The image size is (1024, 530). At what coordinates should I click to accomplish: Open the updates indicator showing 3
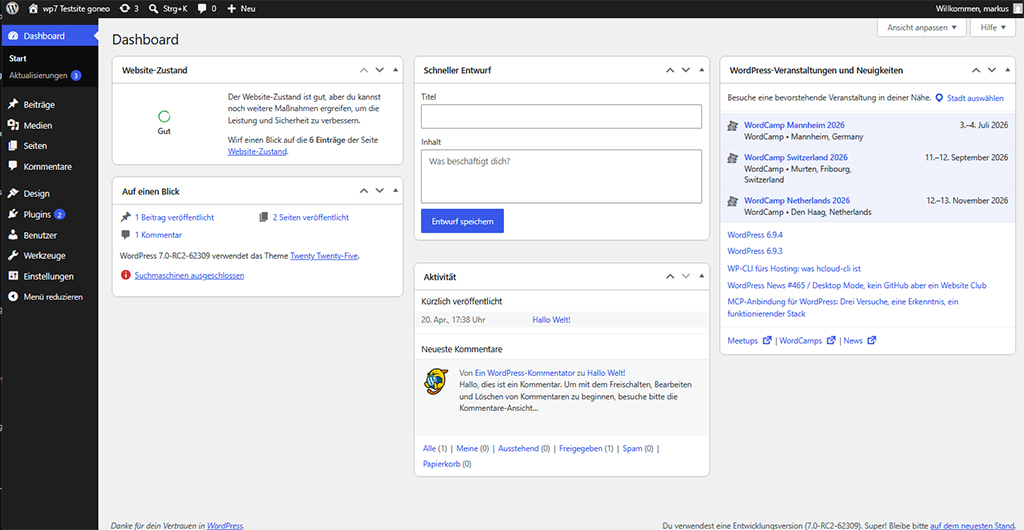[129, 9]
